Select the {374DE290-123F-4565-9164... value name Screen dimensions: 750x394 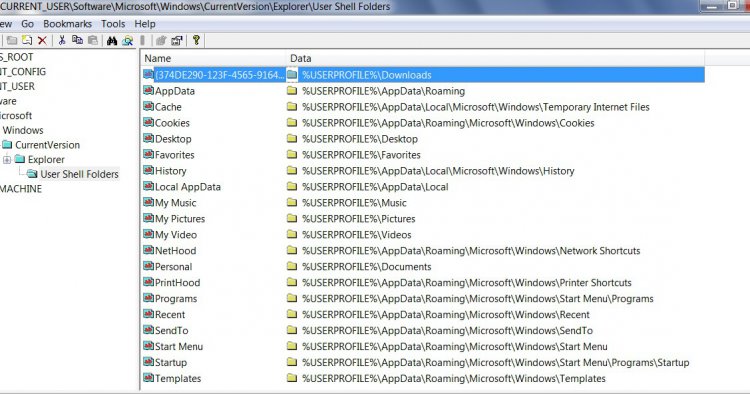220,75
